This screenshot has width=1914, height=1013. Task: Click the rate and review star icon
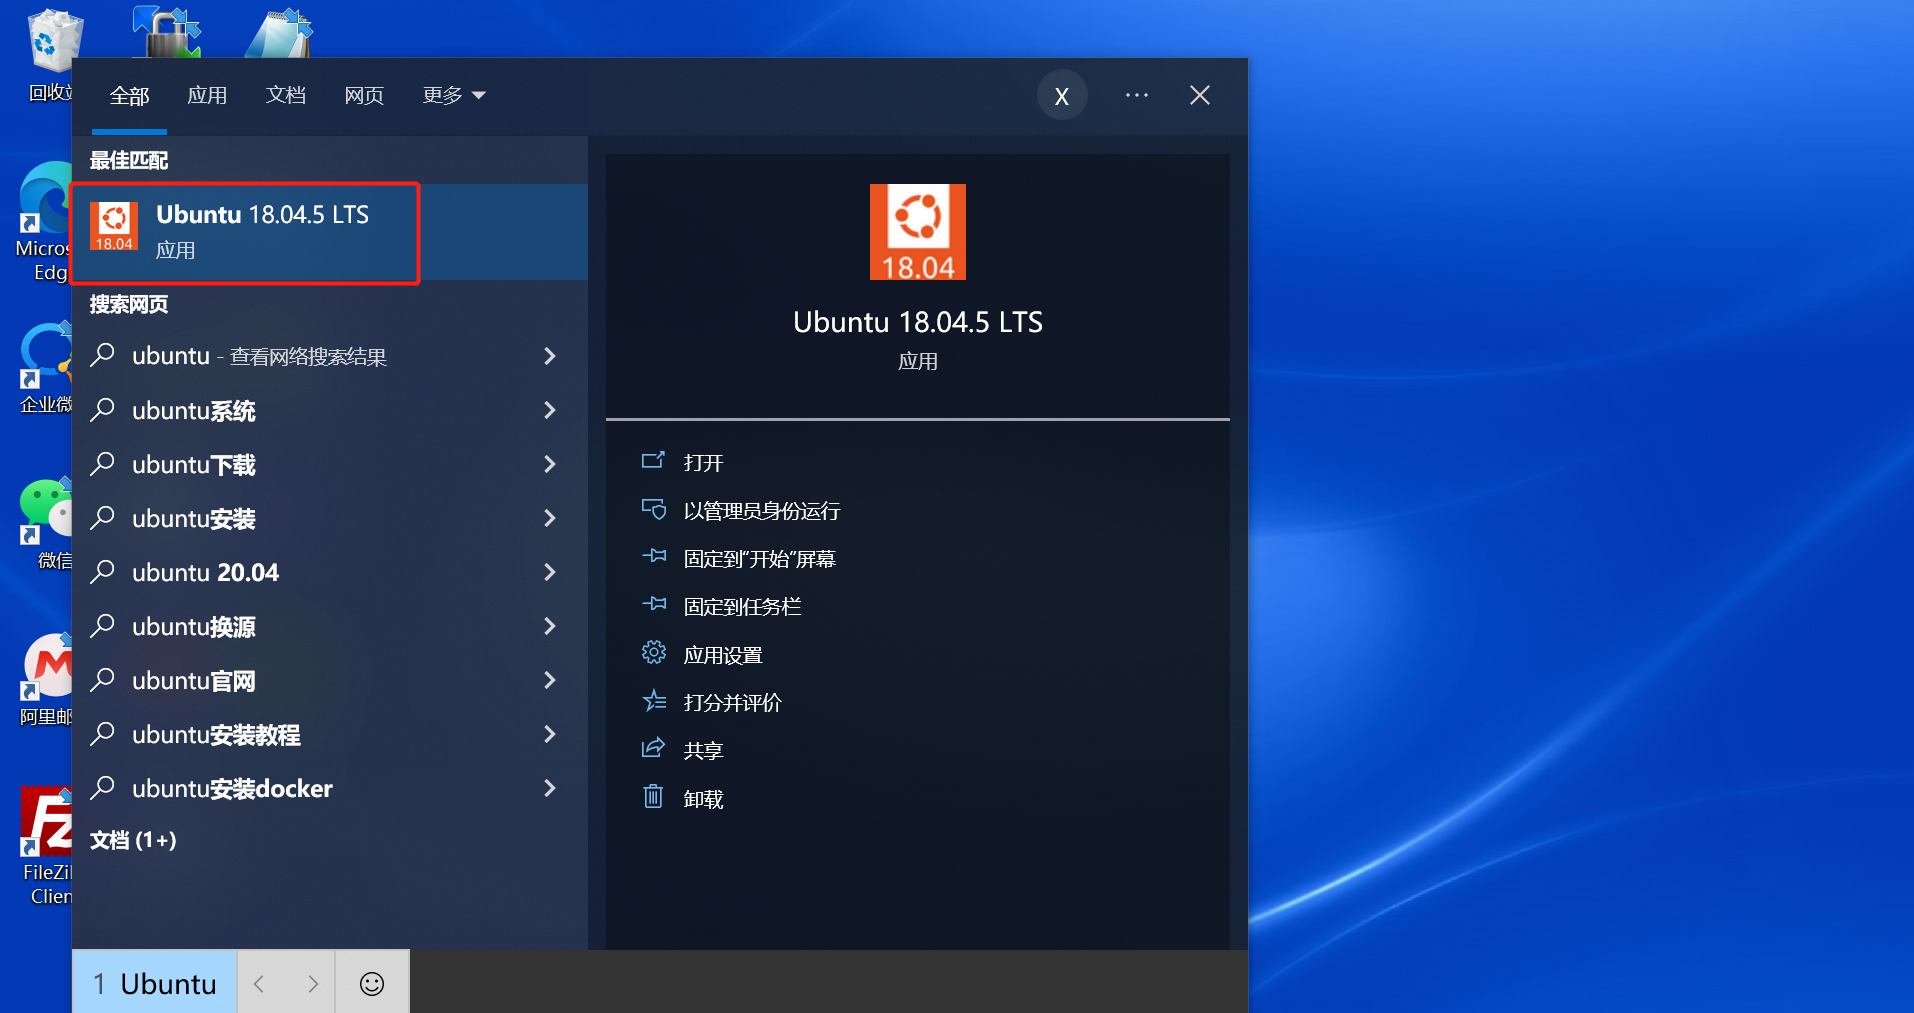pos(653,701)
